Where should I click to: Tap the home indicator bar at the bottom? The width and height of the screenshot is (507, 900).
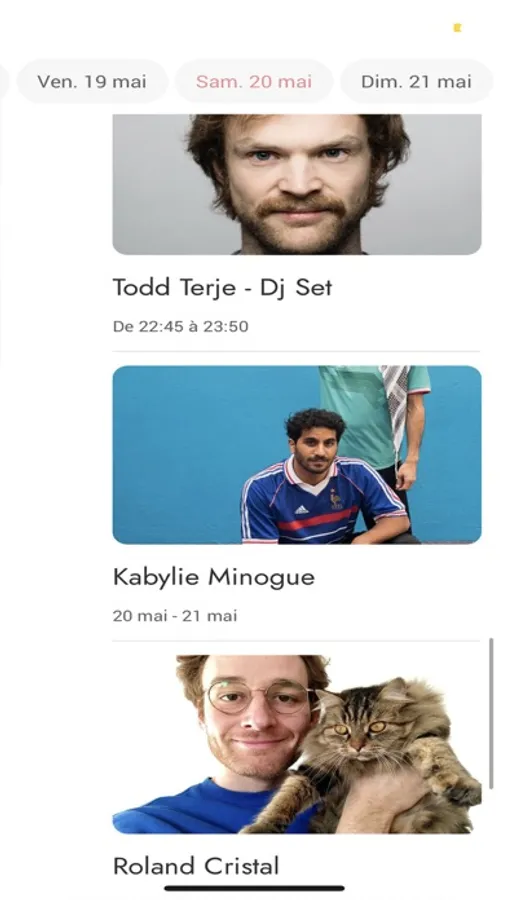[x=254, y=889]
